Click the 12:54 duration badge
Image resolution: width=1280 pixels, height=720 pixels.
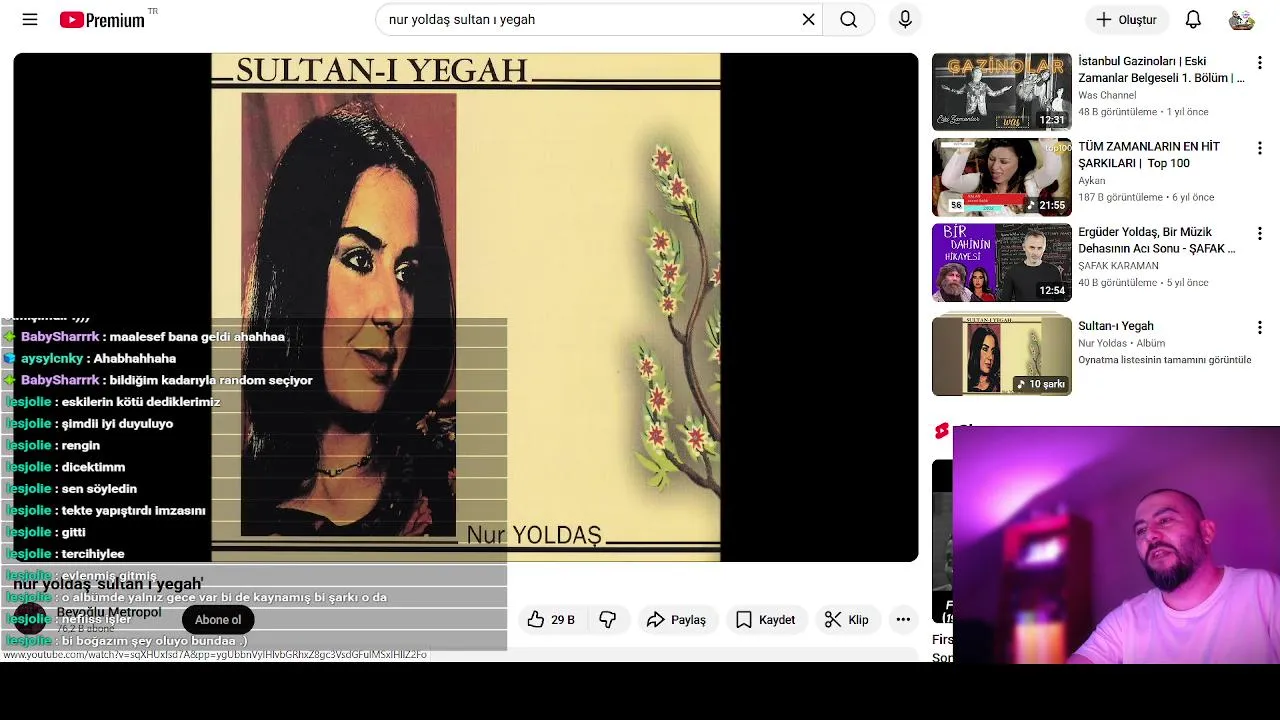pos(1052,291)
